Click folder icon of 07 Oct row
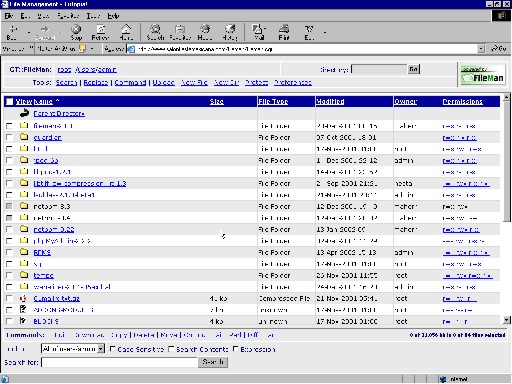 click(x=24, y=137)
